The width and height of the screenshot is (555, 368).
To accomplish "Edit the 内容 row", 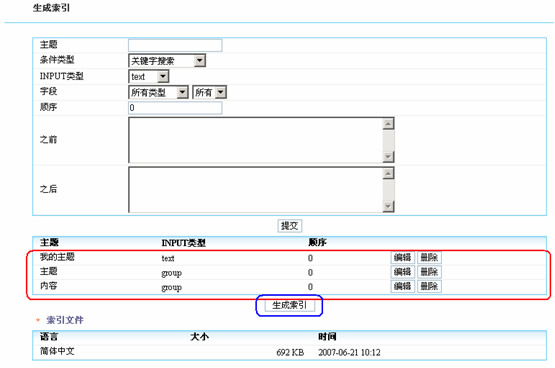I will coord(403,286).
